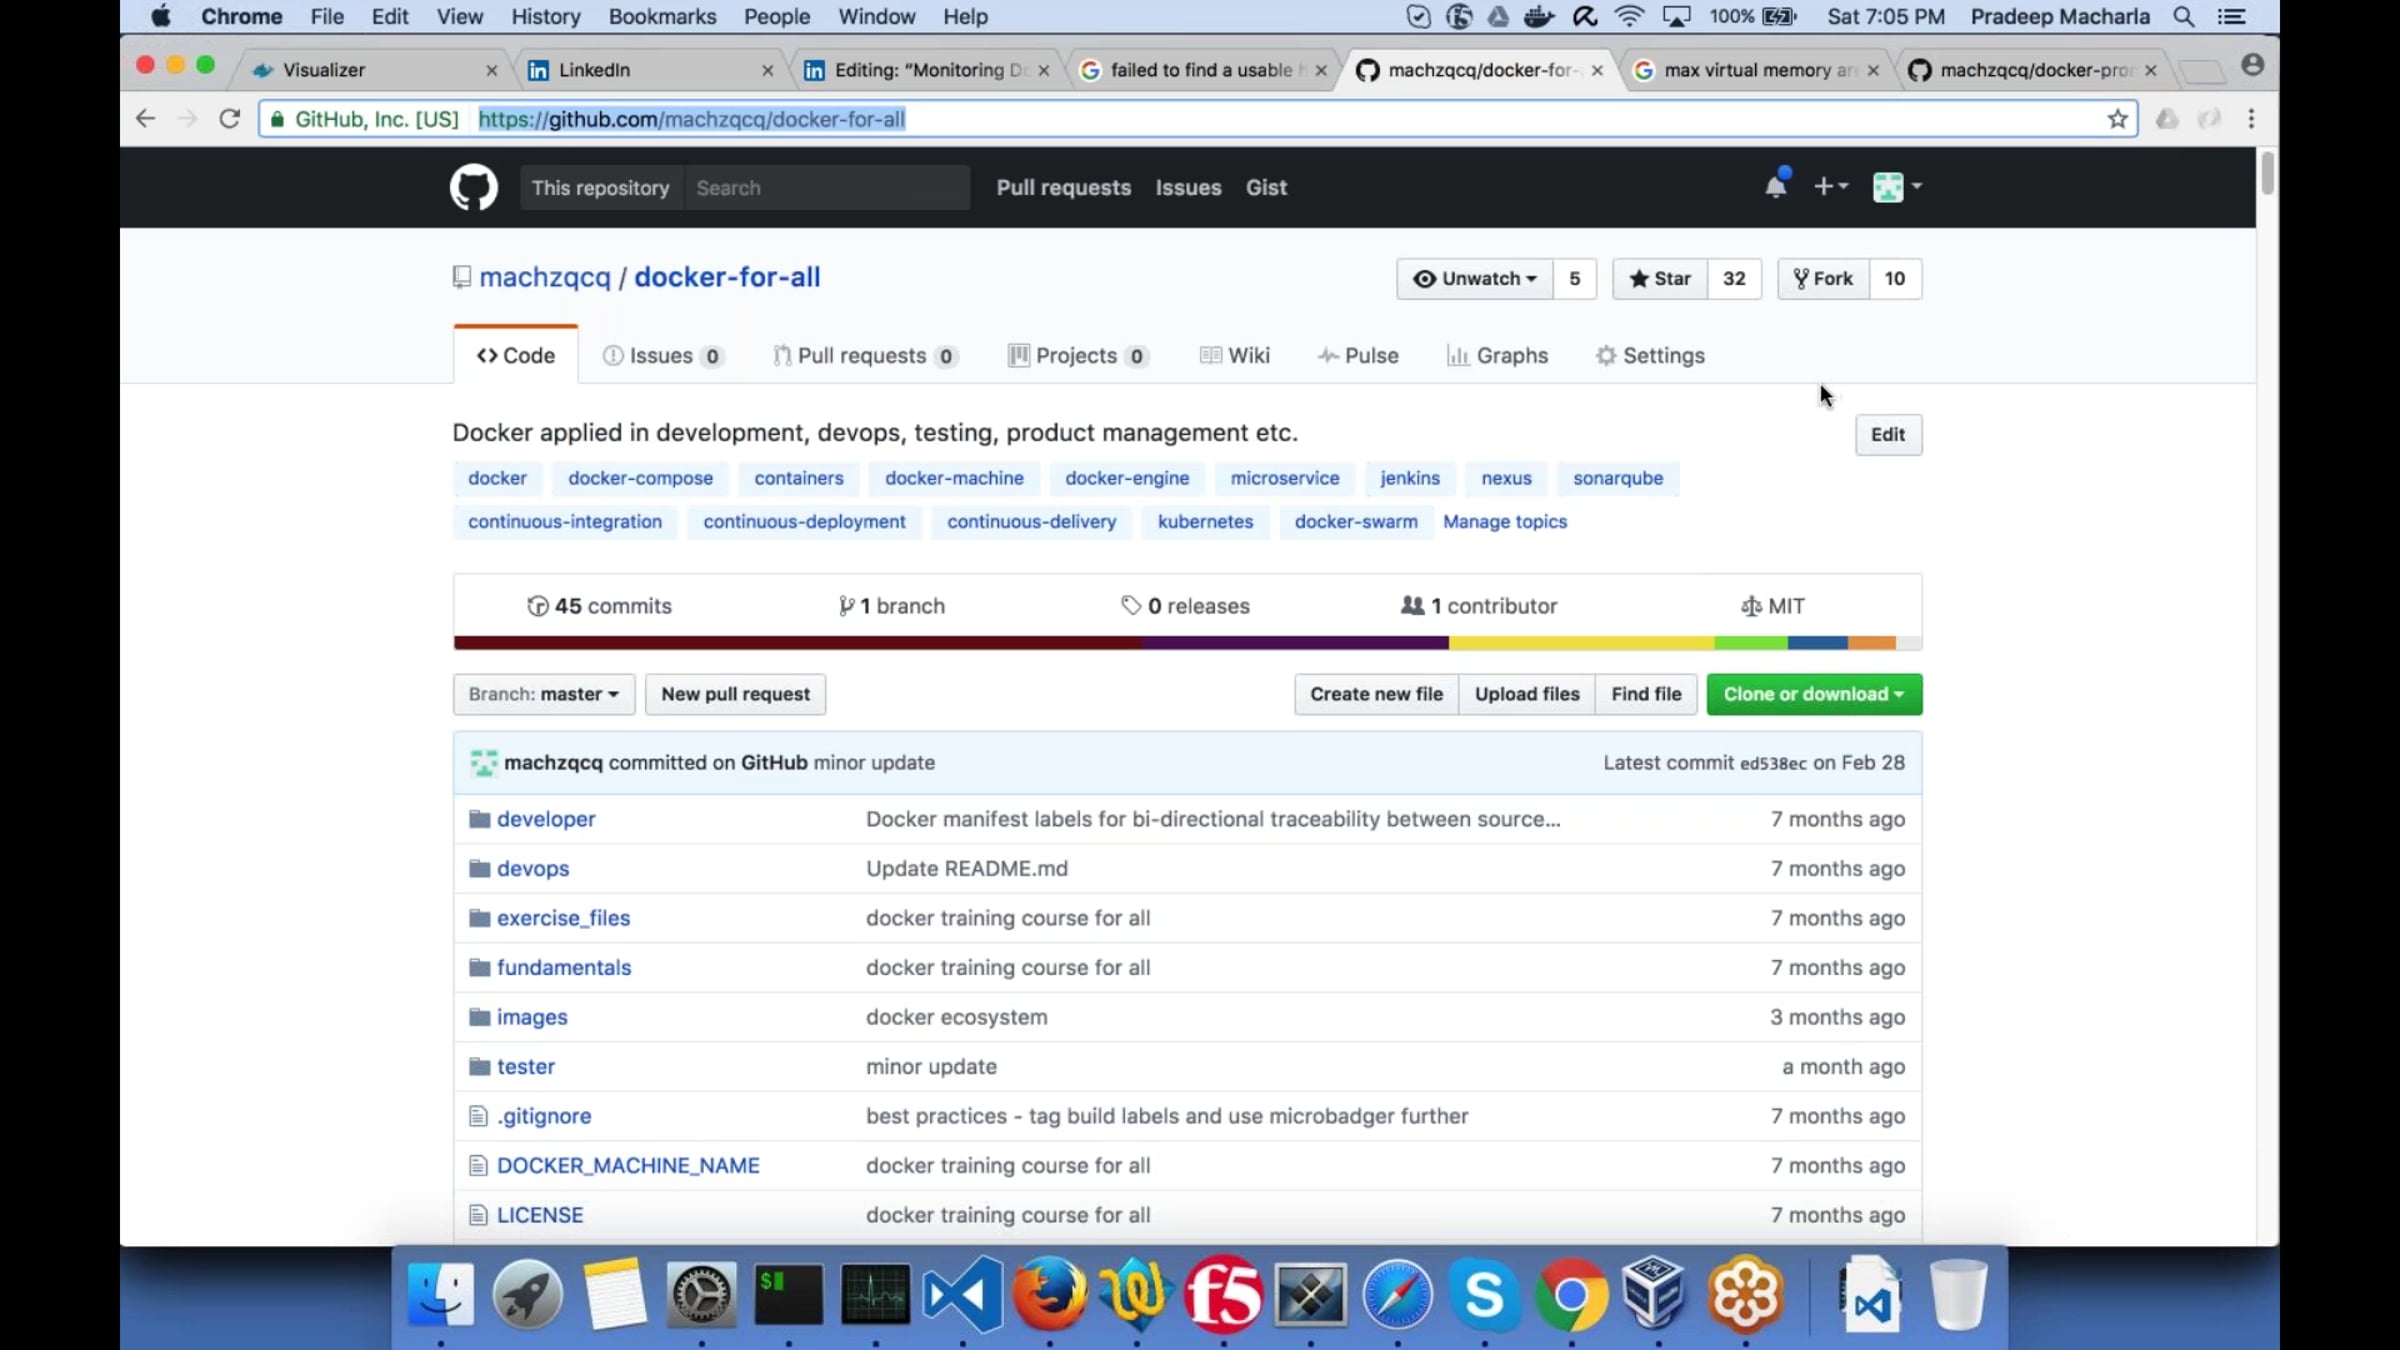Open Manage topics link
Screen dimensions: 2400x1350
(1504, 522)
